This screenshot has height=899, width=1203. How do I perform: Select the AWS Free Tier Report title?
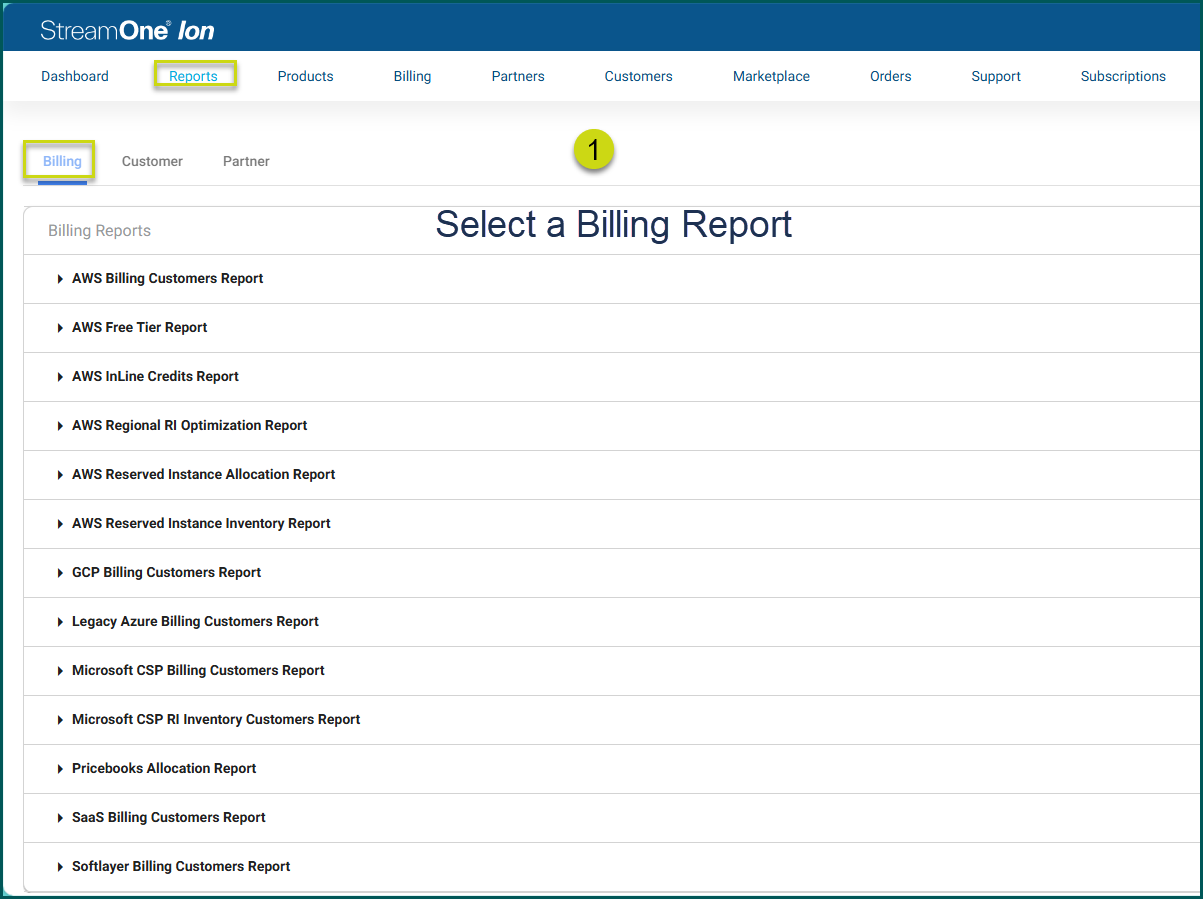click(x=139, y=327)
